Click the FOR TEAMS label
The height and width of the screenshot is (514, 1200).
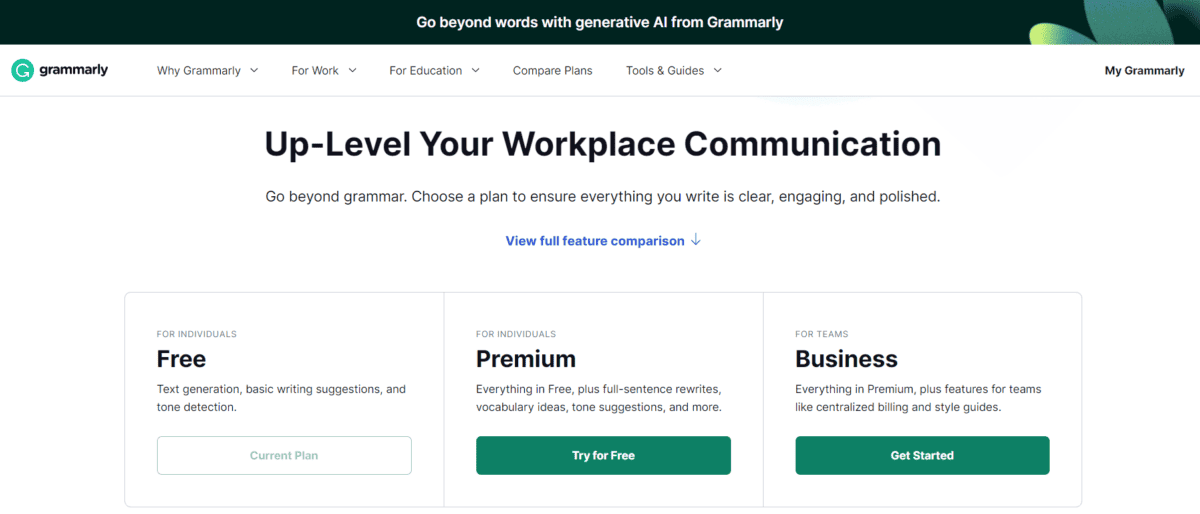[x=822, y=334]
